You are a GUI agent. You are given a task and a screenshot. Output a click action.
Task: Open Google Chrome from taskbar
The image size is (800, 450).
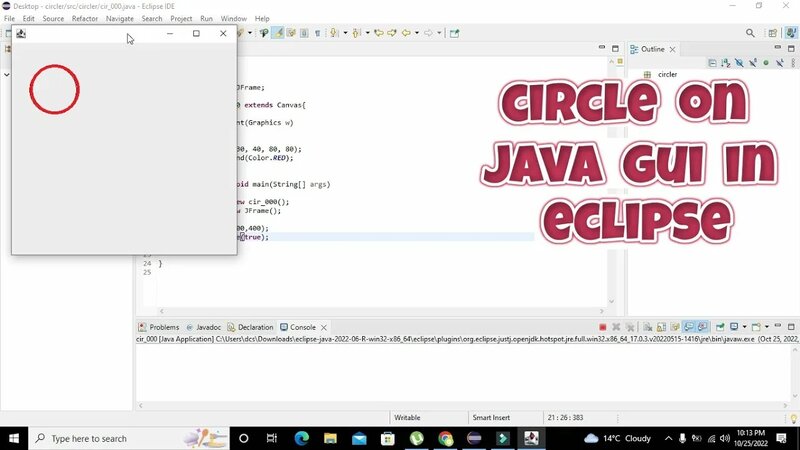pos(445,438)
